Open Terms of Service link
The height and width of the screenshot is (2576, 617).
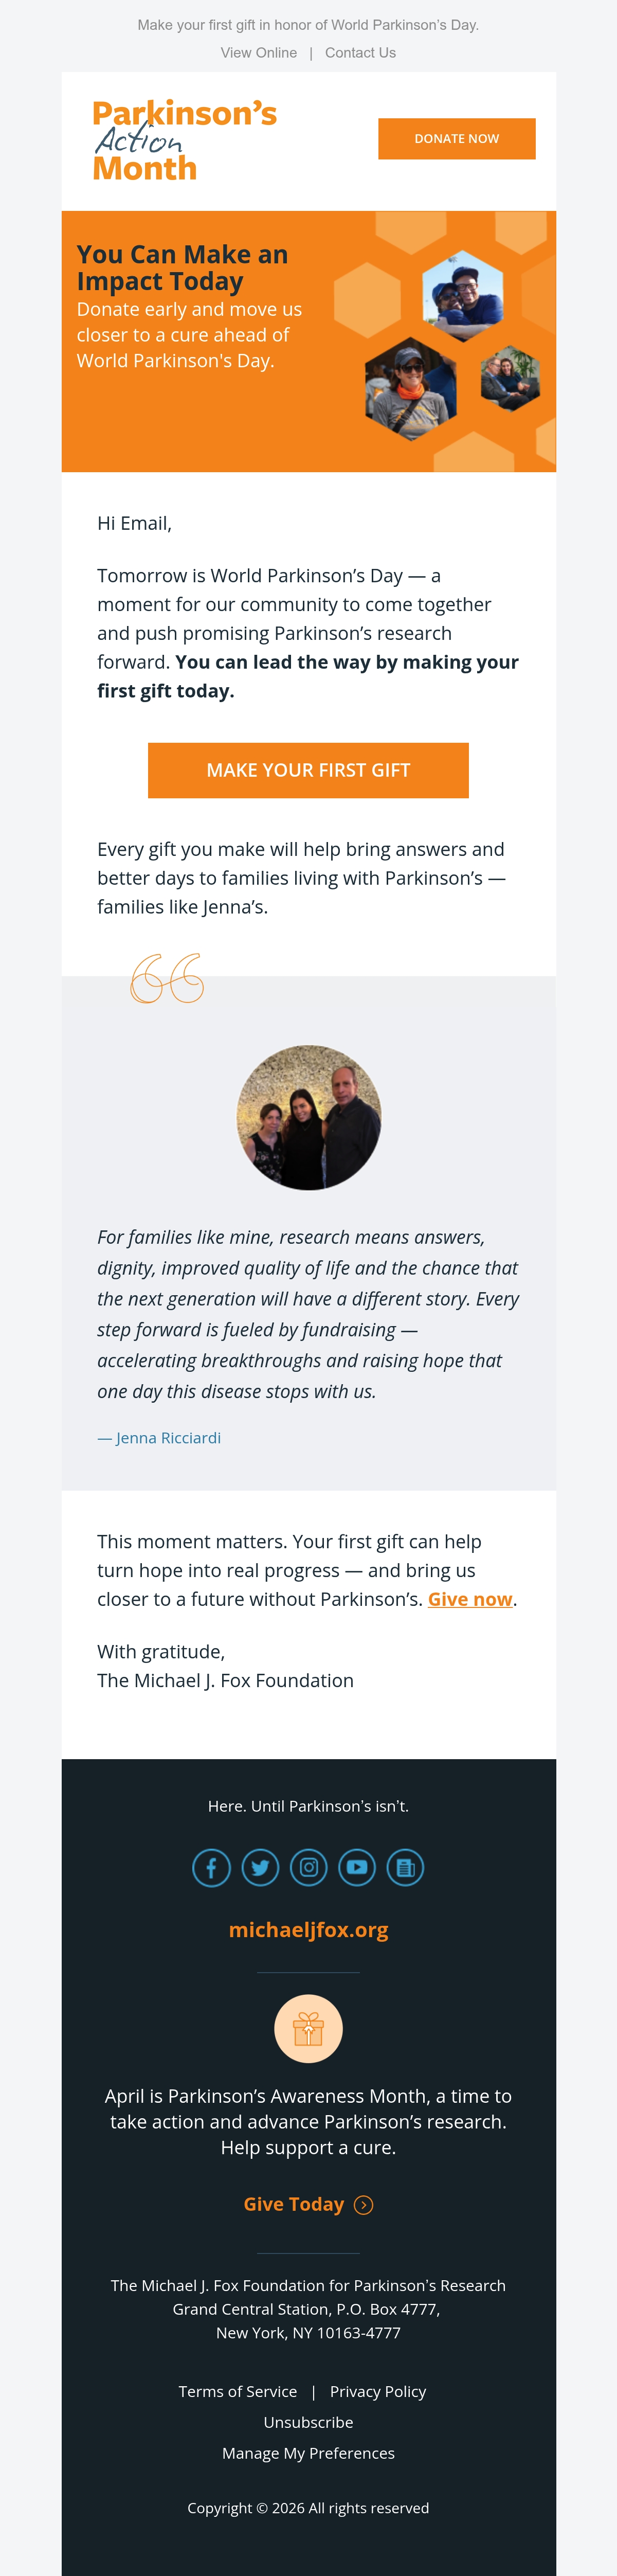point(238,2391)
